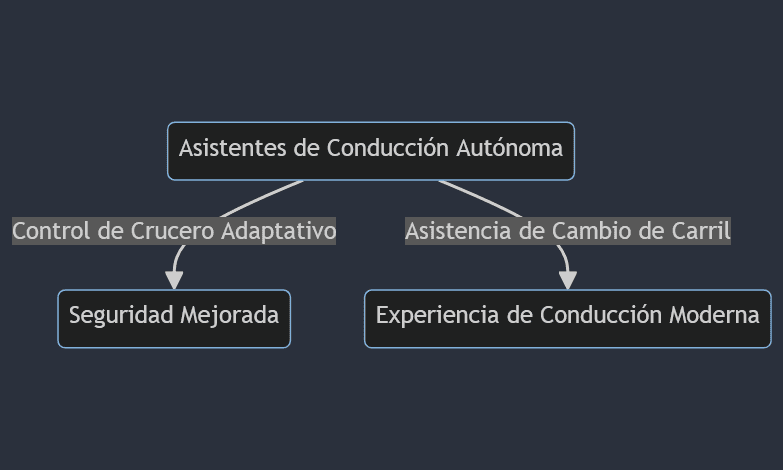This screenshot has height=470, width=783.
Task: Click the word Adaptativo in the left edge label
Action: pos(279,232)
